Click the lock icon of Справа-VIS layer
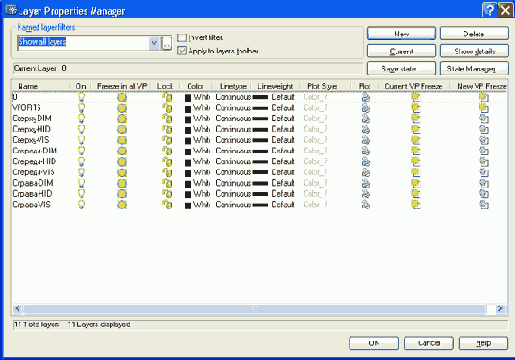This screenshot has width=515, height=360. (167, 204)
